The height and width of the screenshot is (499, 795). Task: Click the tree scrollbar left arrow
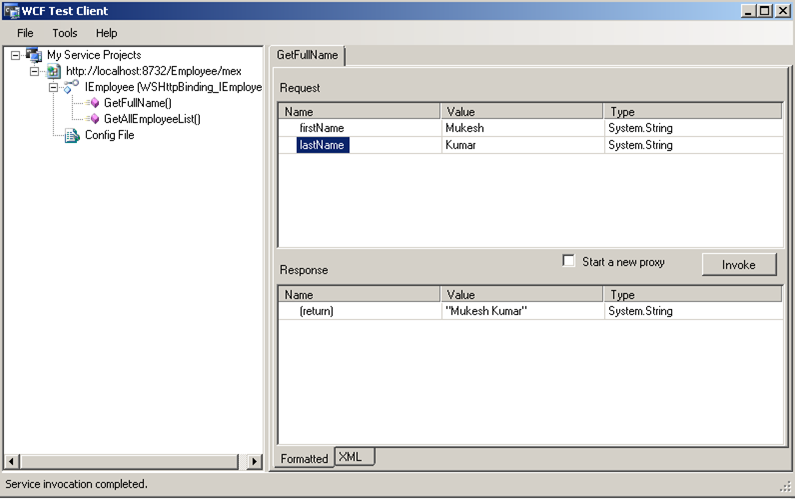[11, 461]
